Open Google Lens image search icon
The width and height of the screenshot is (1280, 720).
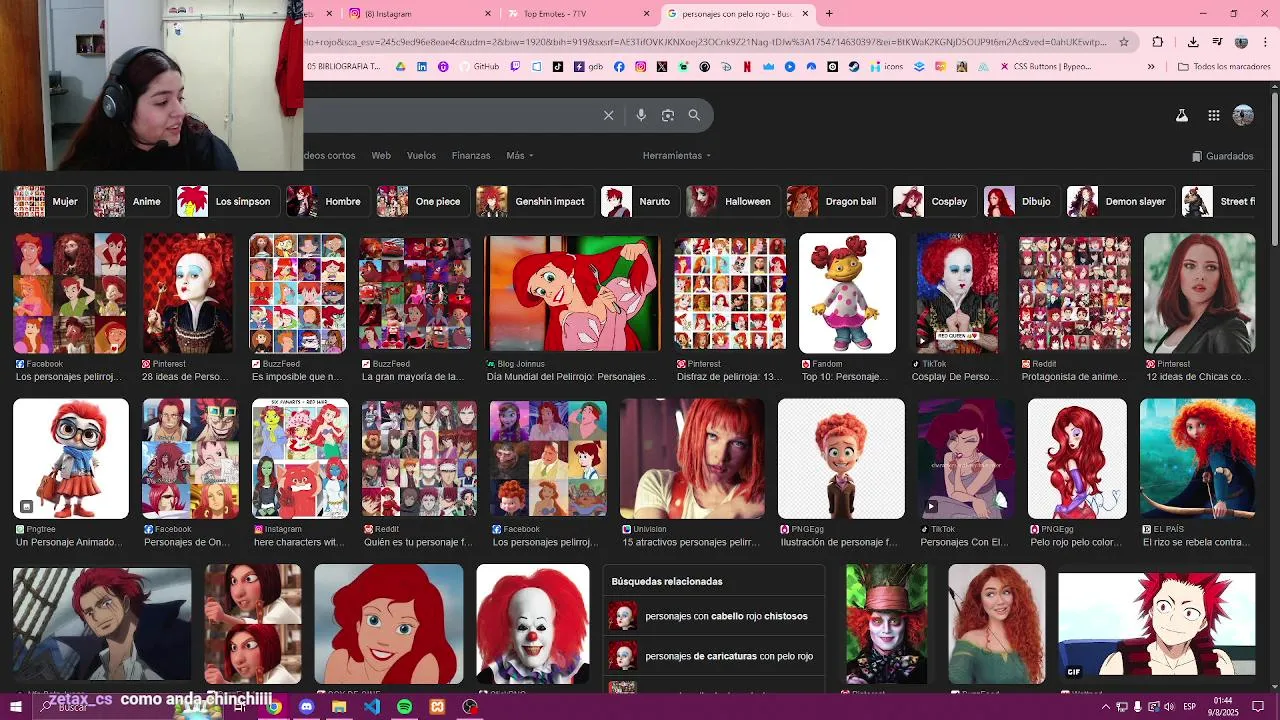pos(668,115)
